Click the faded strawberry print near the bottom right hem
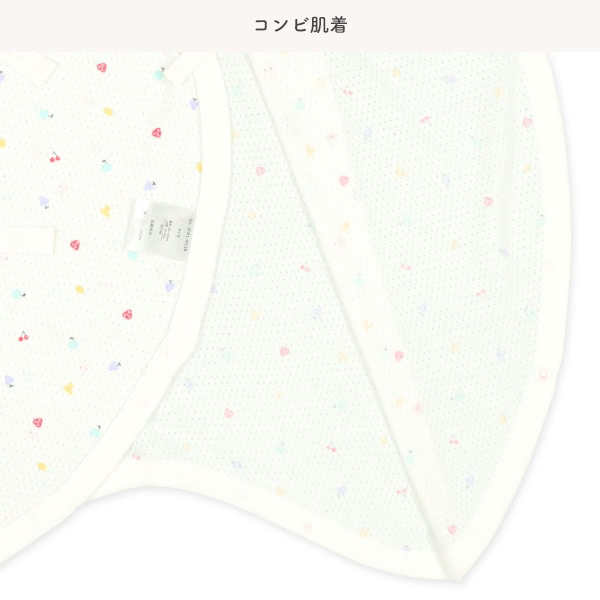The image size is (600, 600). 452,530
